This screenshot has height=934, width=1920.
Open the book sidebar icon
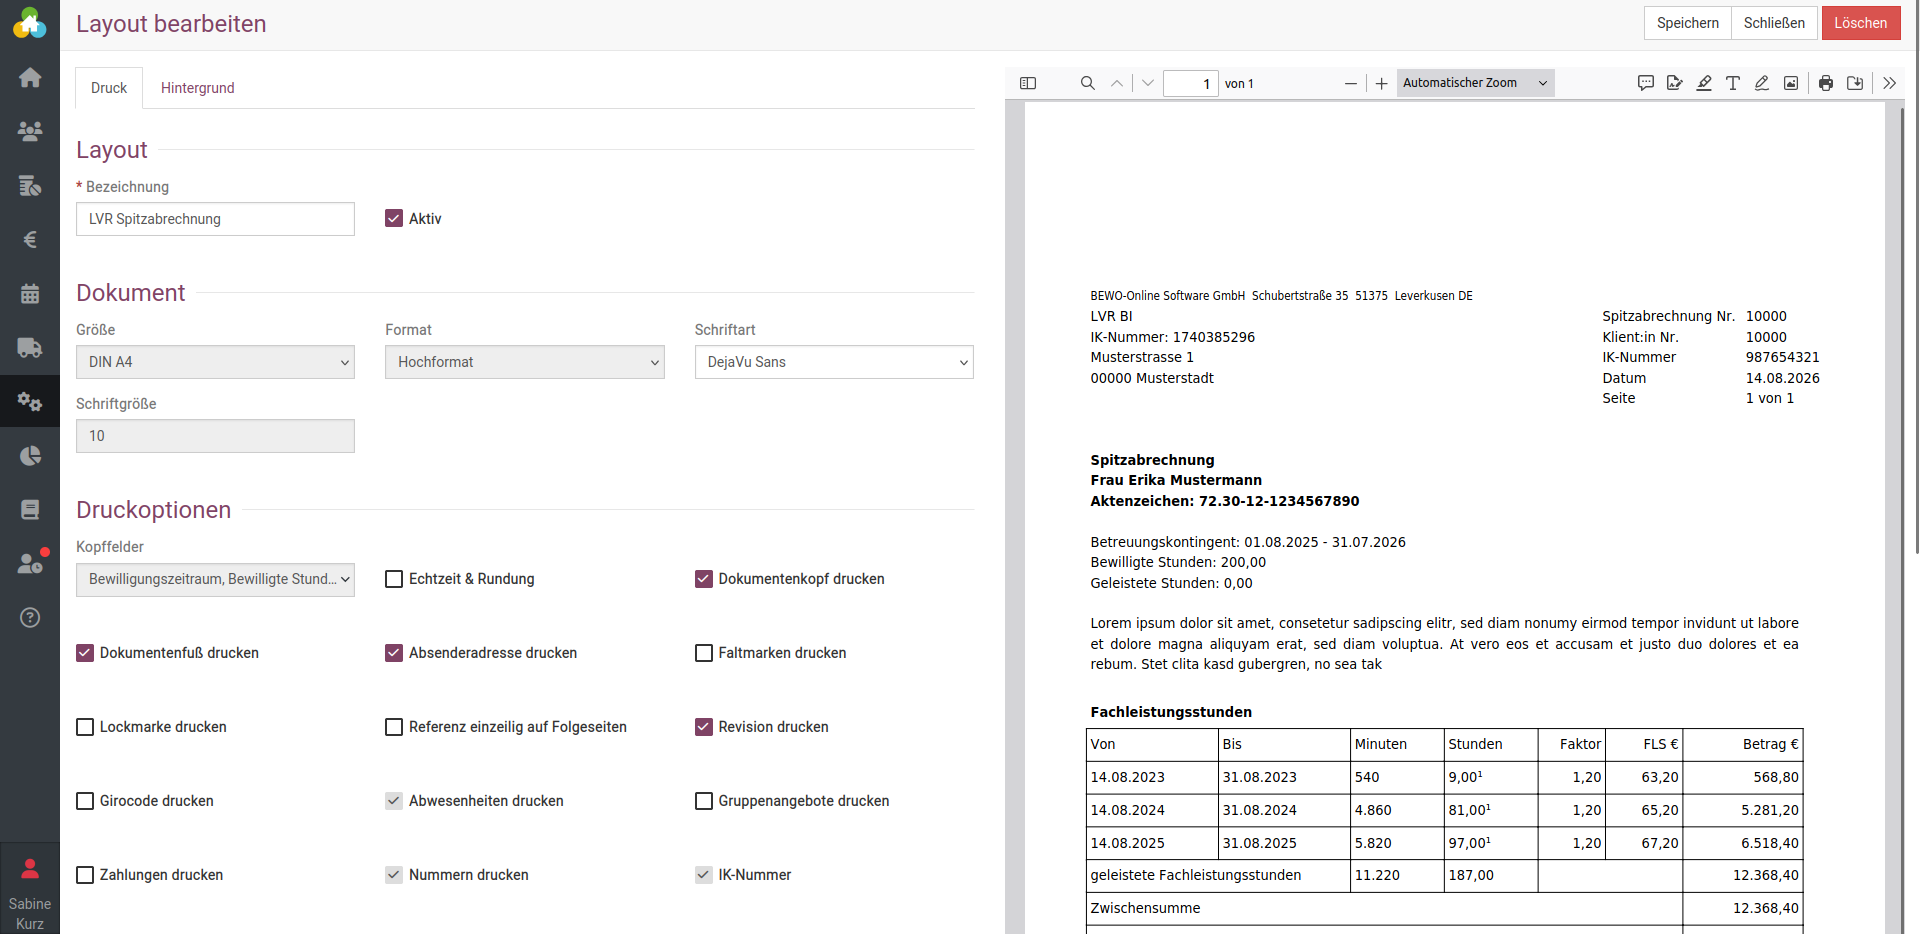click(30, 509)
